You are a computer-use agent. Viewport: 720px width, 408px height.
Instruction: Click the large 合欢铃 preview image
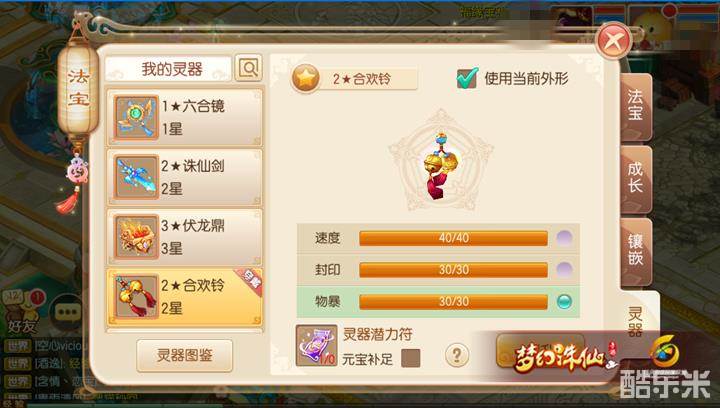pos(441,166)
